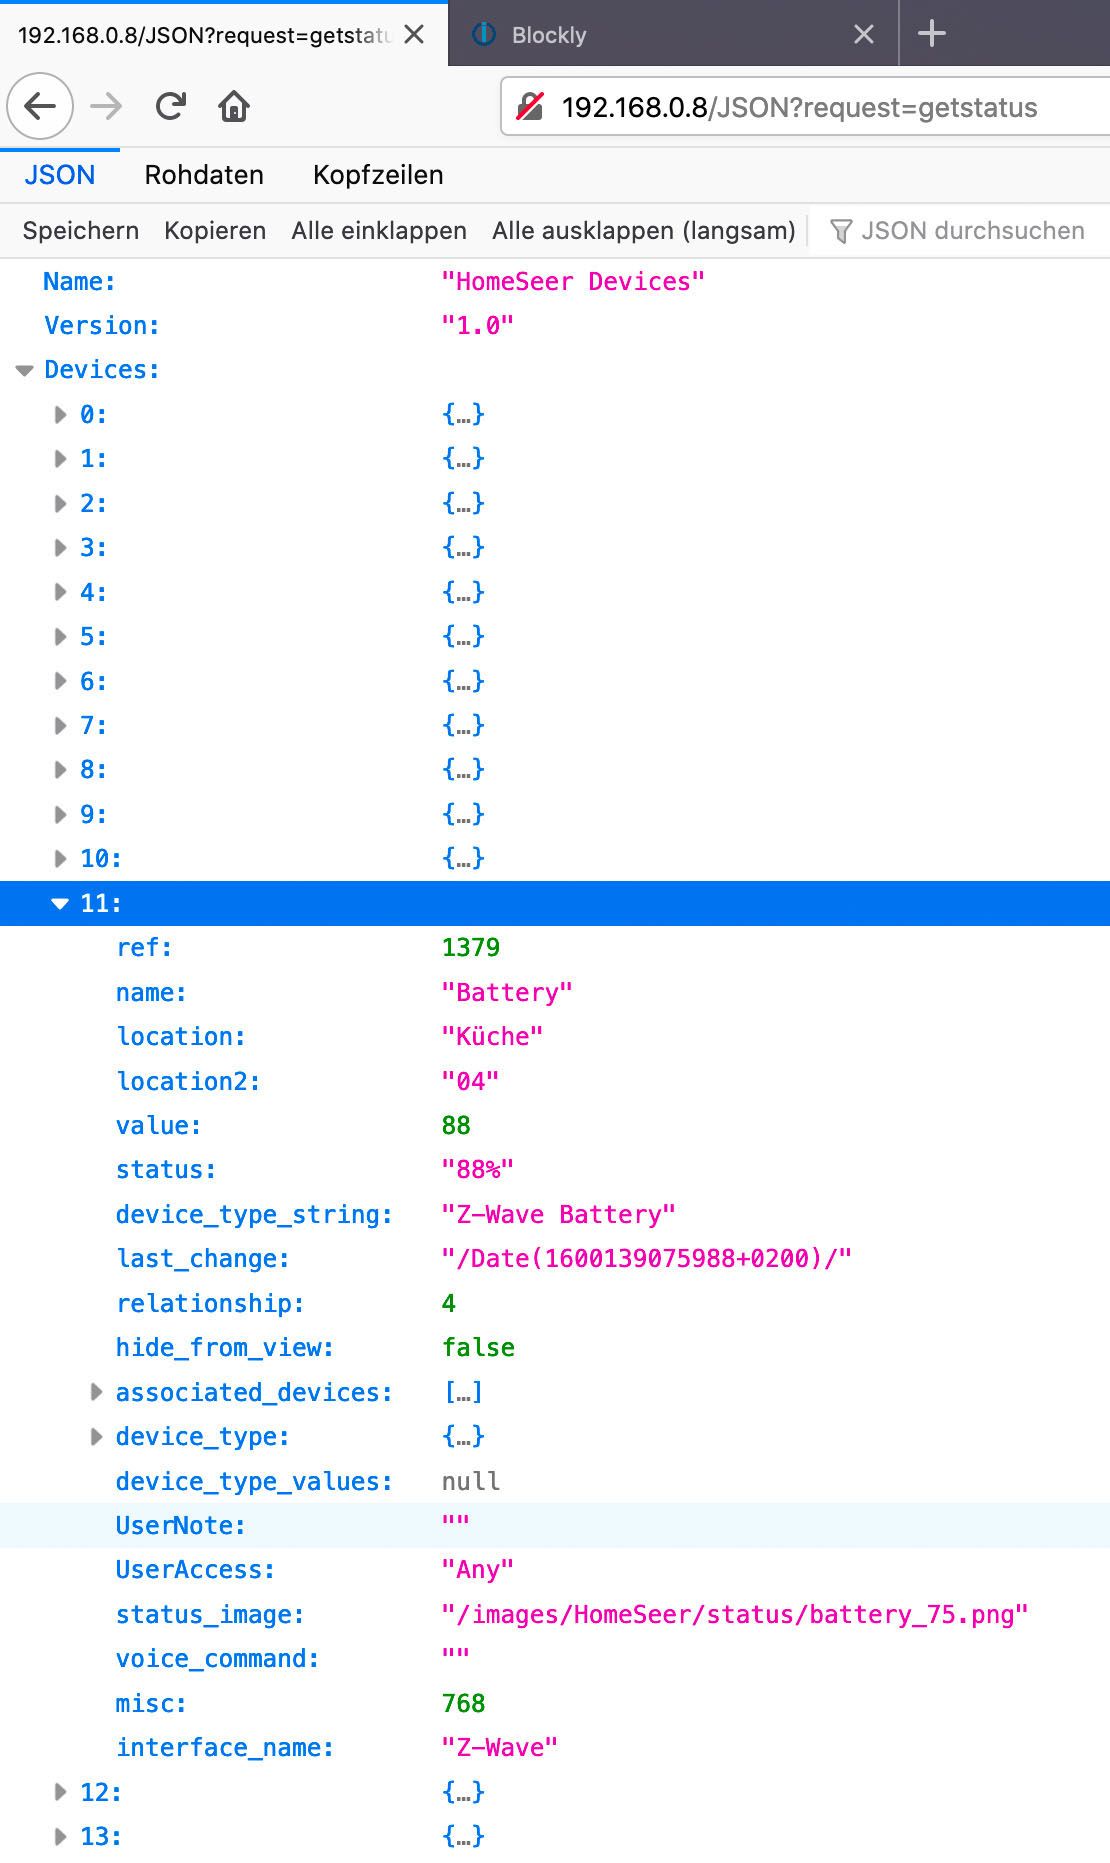
Task: Expand device entry 5
Action: [61, 636]
